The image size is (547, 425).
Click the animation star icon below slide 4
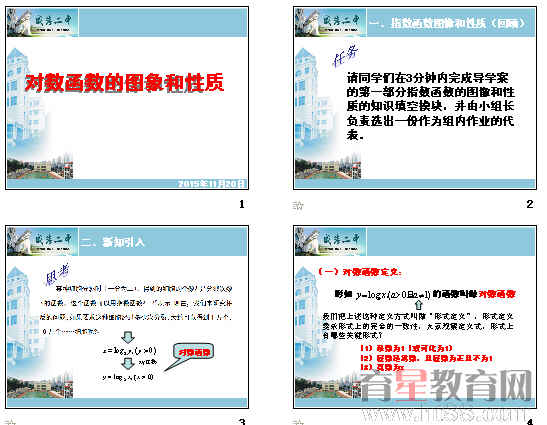(298, 422)
